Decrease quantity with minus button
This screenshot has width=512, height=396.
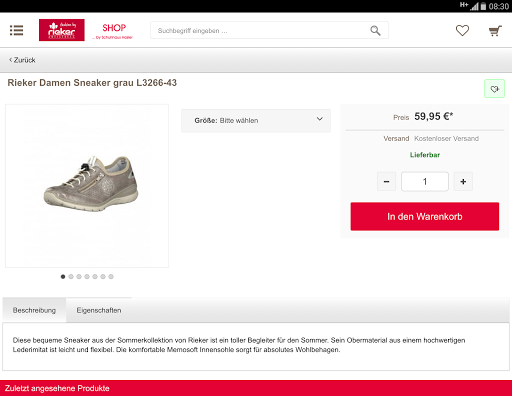coord(386,182)
